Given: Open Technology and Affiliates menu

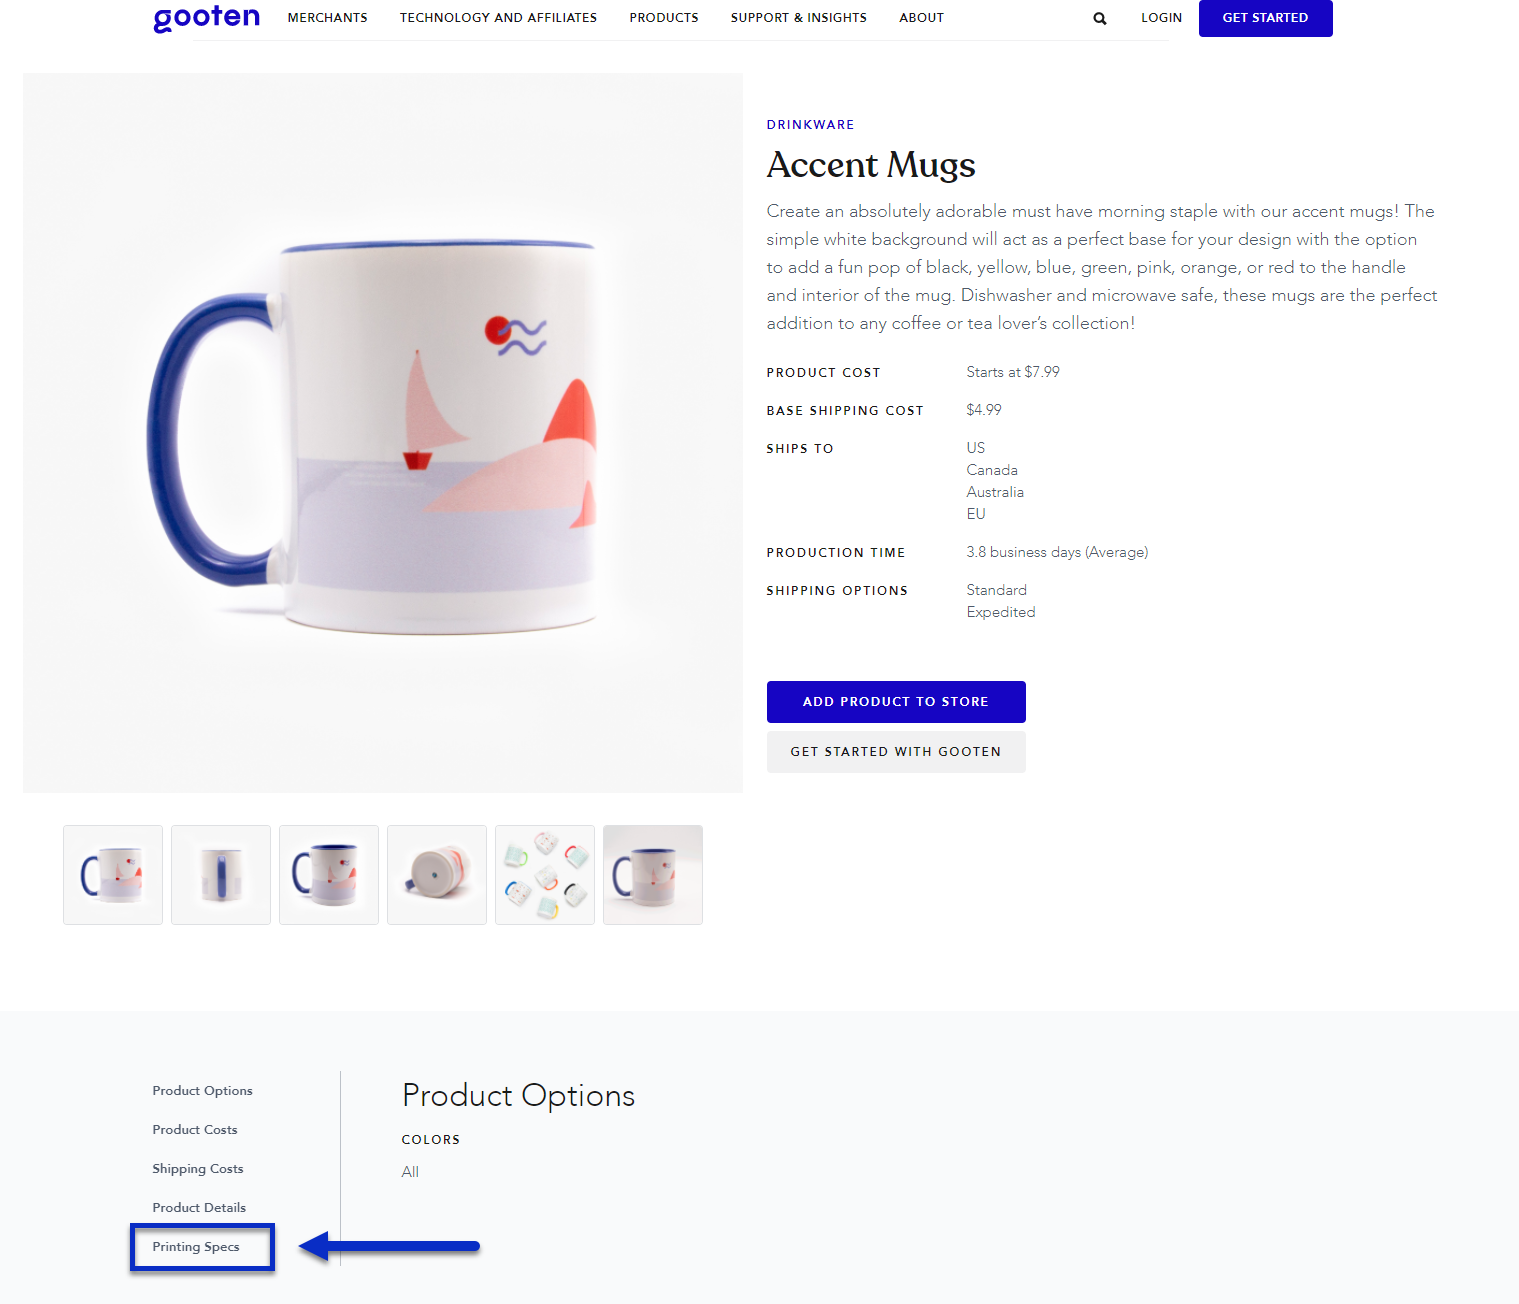Looking at the screenshot, I should point(498,18).
